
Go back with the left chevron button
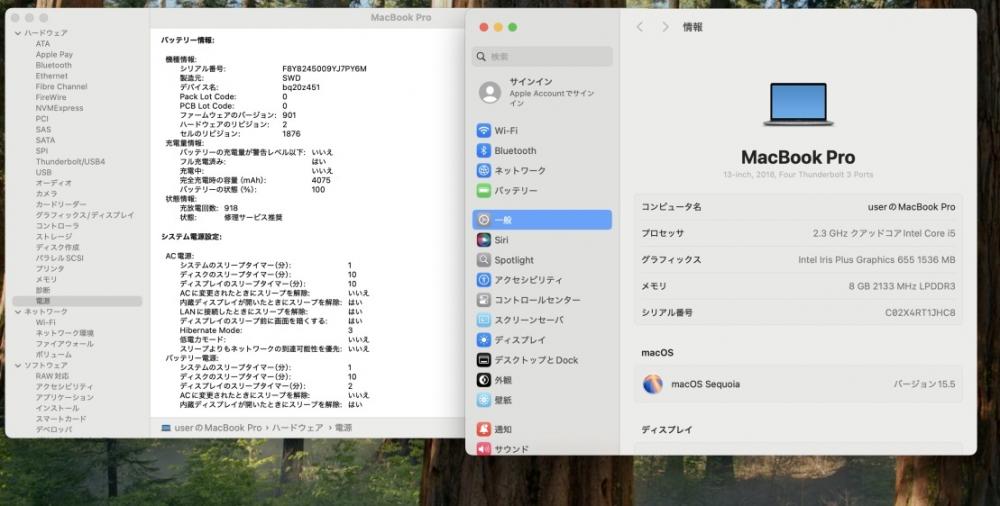click(x=640, y=27)
